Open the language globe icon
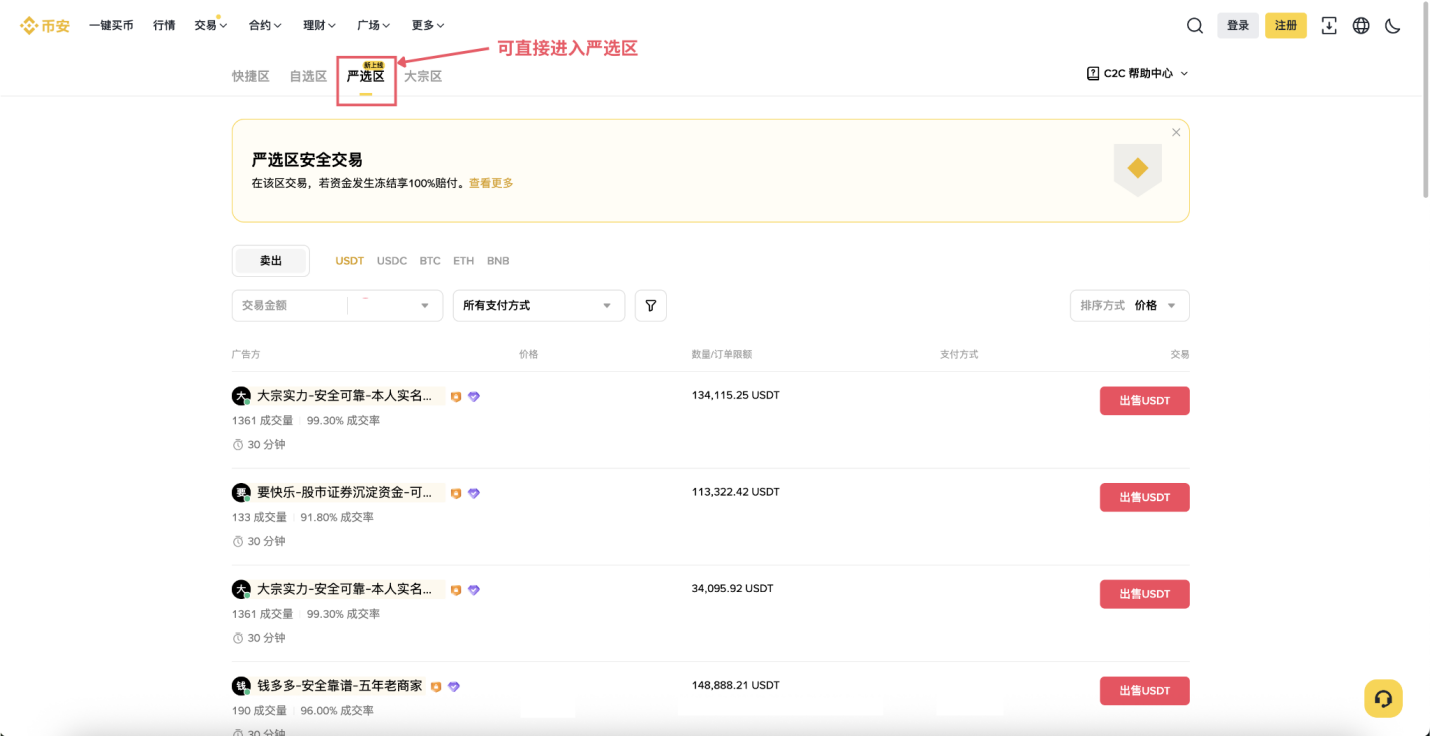The height and width of the screenshot is (736, 1430). coord(1361,25)
